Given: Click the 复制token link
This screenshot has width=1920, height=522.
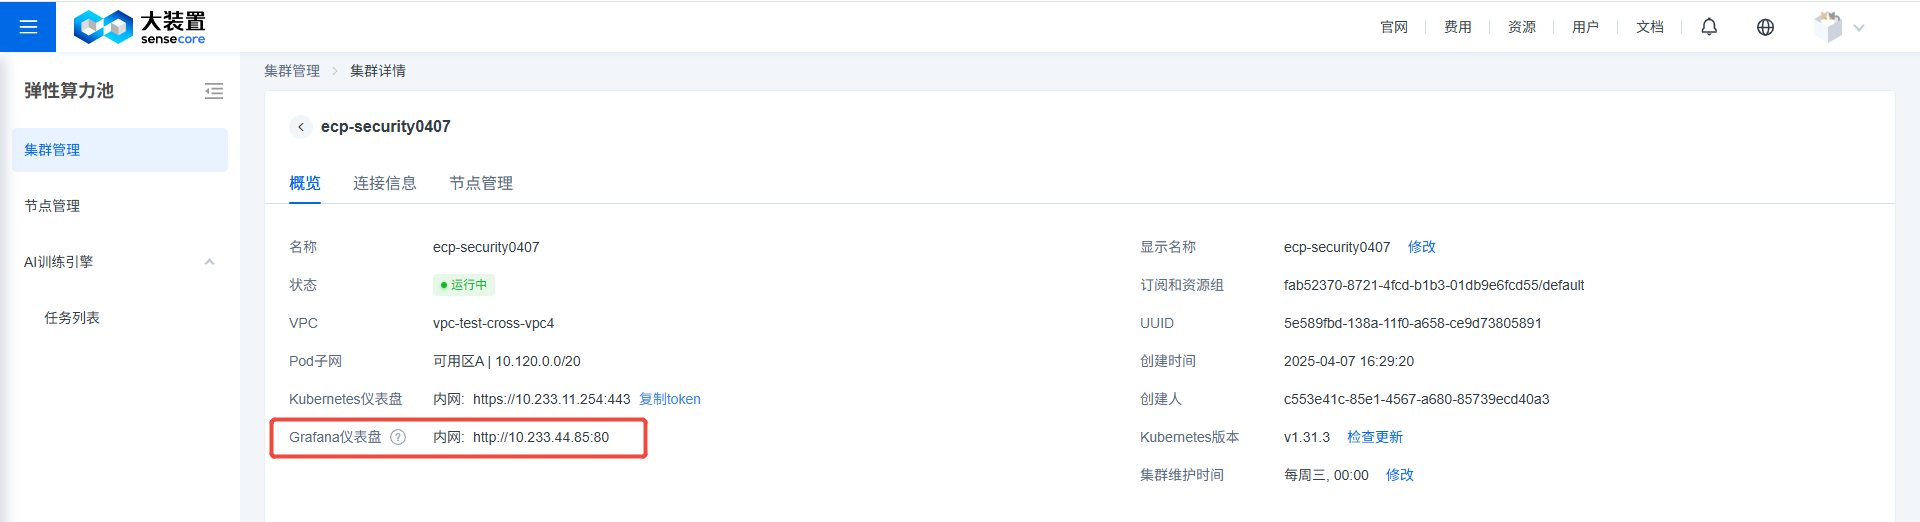Looking at the screenshot, I should pos(670,399).
